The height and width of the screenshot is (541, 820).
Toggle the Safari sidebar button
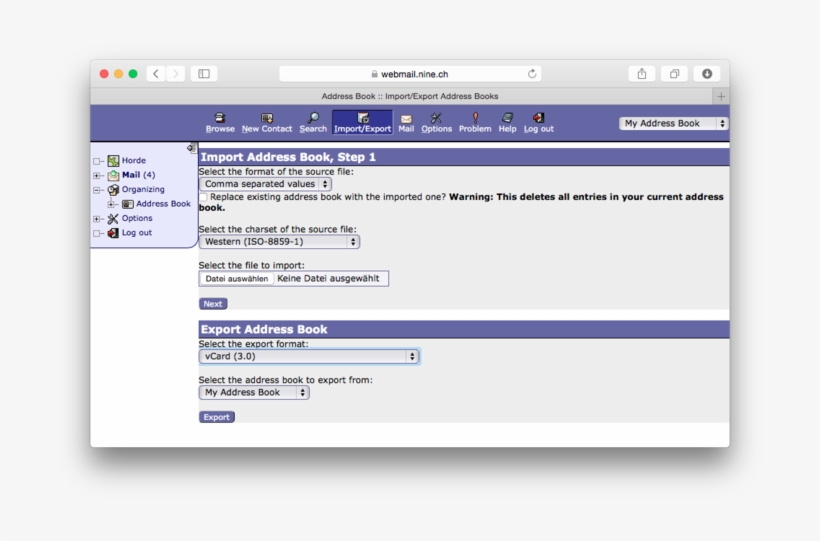click(204, 74)
